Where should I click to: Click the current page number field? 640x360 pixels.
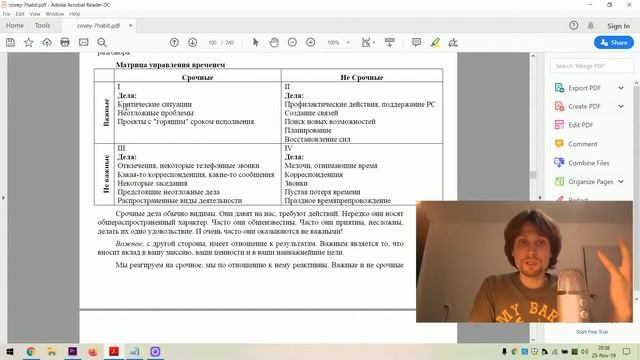(212, 42)
